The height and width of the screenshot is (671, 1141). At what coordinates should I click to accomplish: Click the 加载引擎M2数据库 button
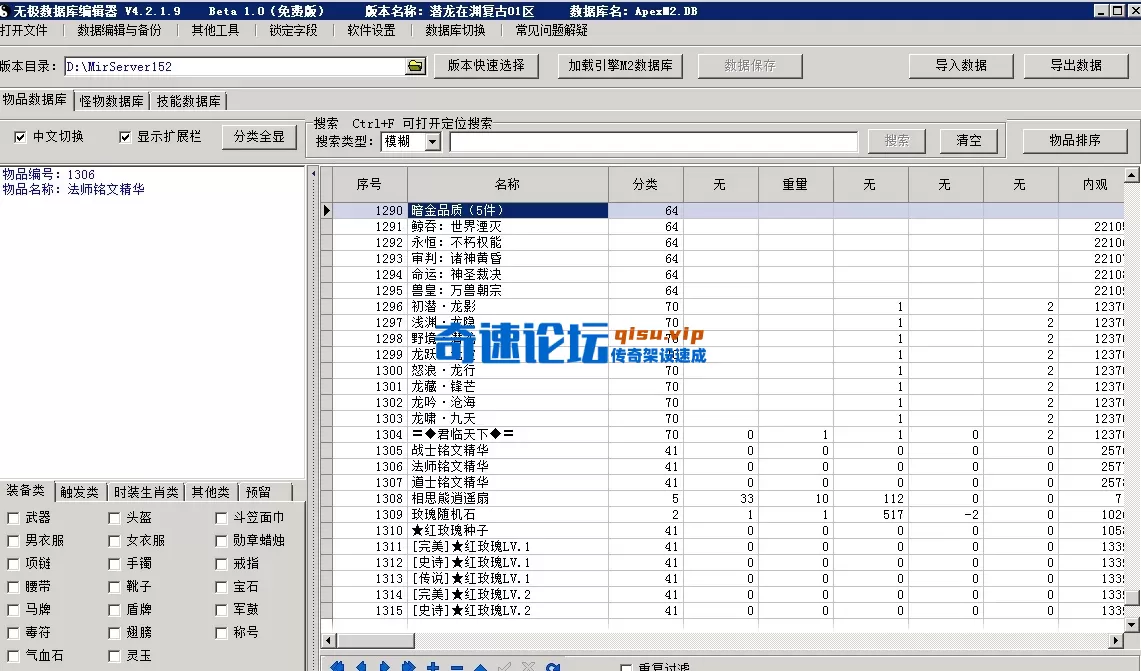(620, 65)
